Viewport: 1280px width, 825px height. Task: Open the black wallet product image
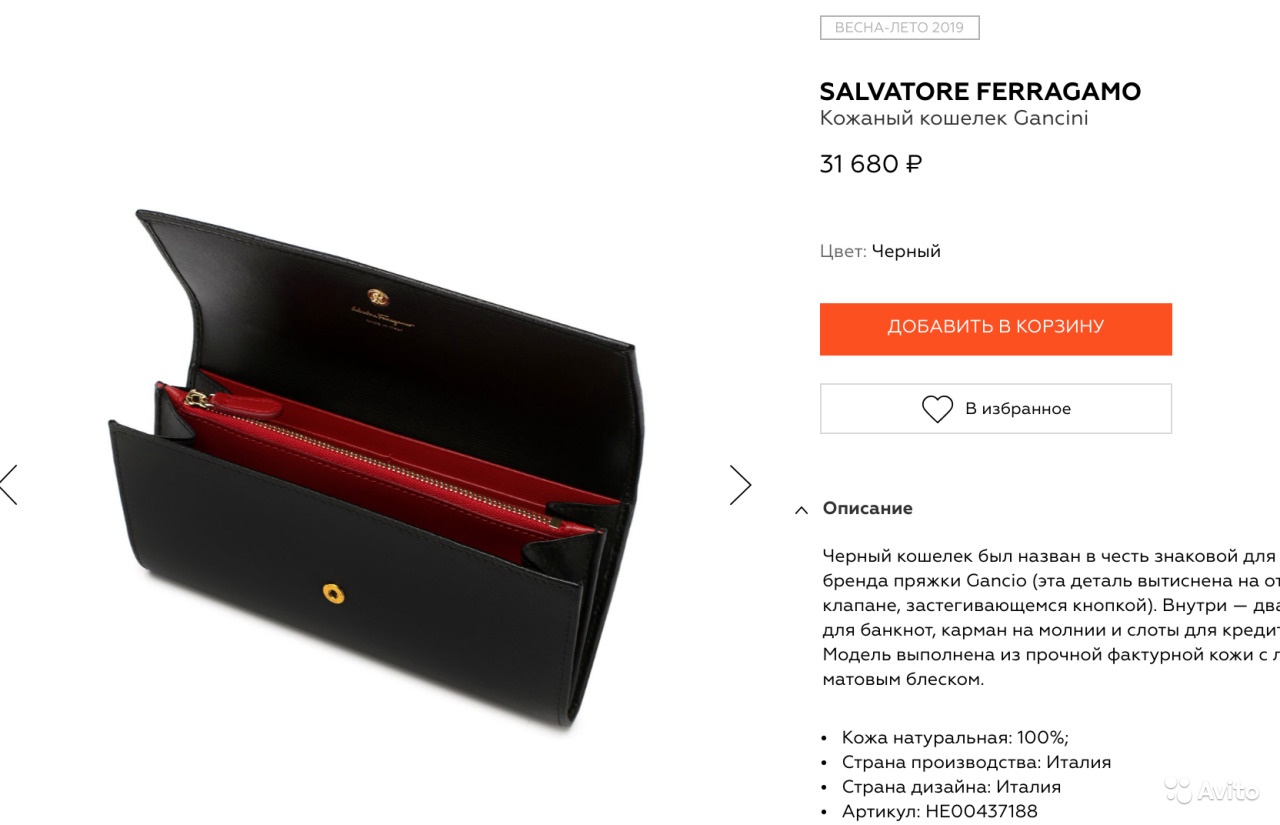coord(372,467)
